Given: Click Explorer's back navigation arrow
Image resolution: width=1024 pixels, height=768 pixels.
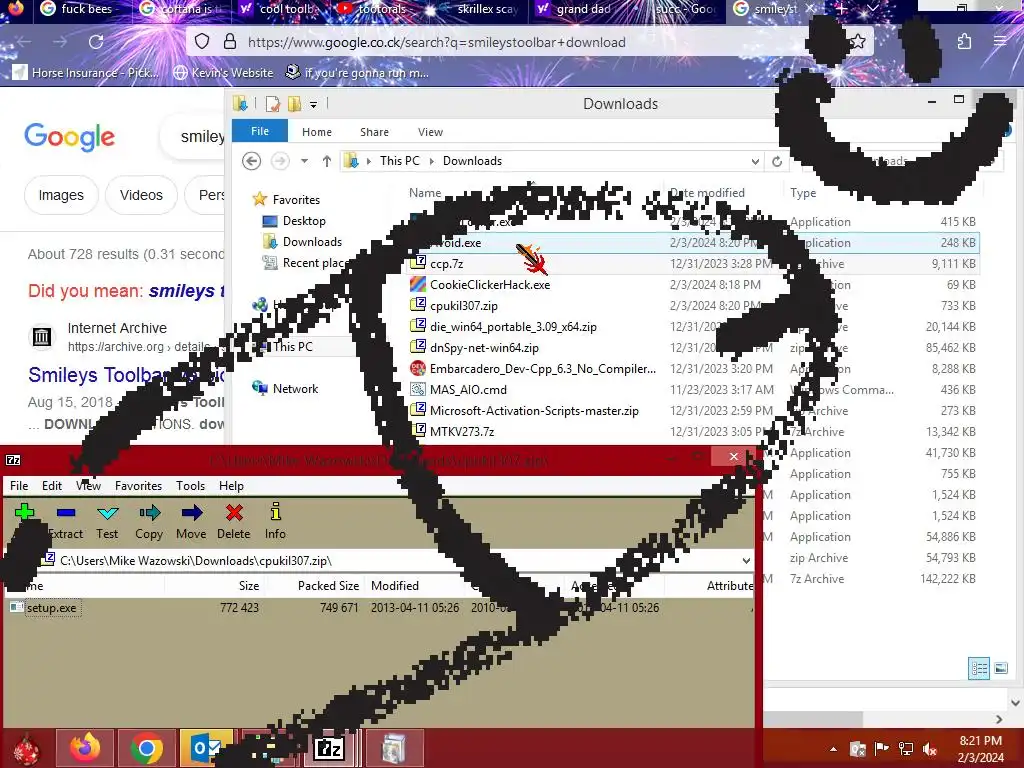Looking at the screenshot, I should point(251,161).
